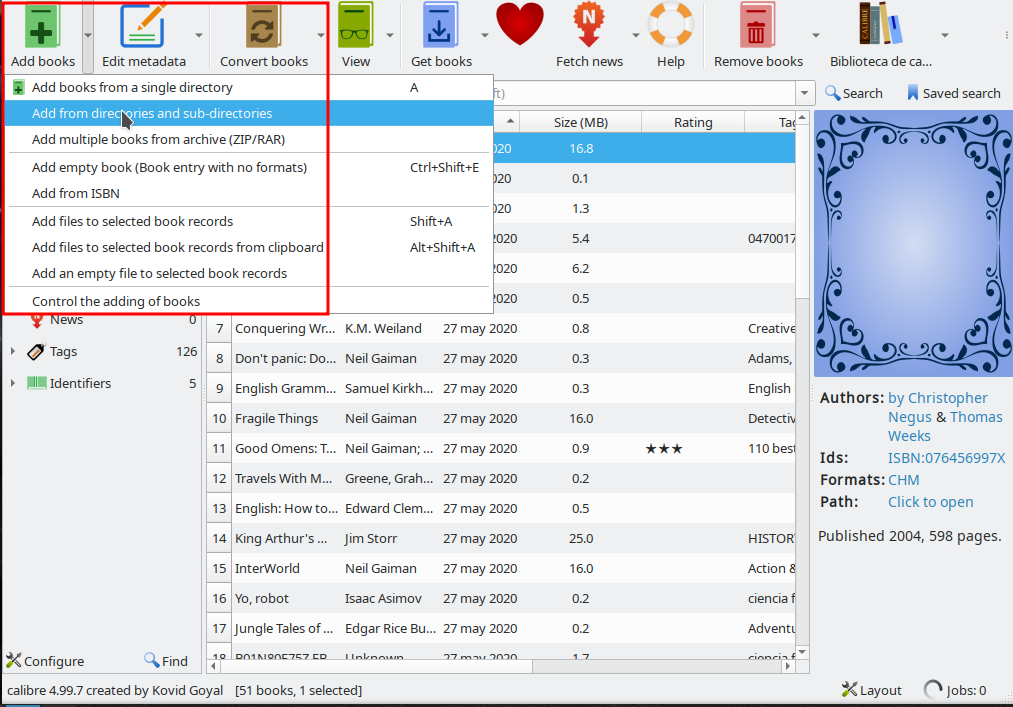Click the Search magnifier button
1013x707 pixels.
click(854, 94)
